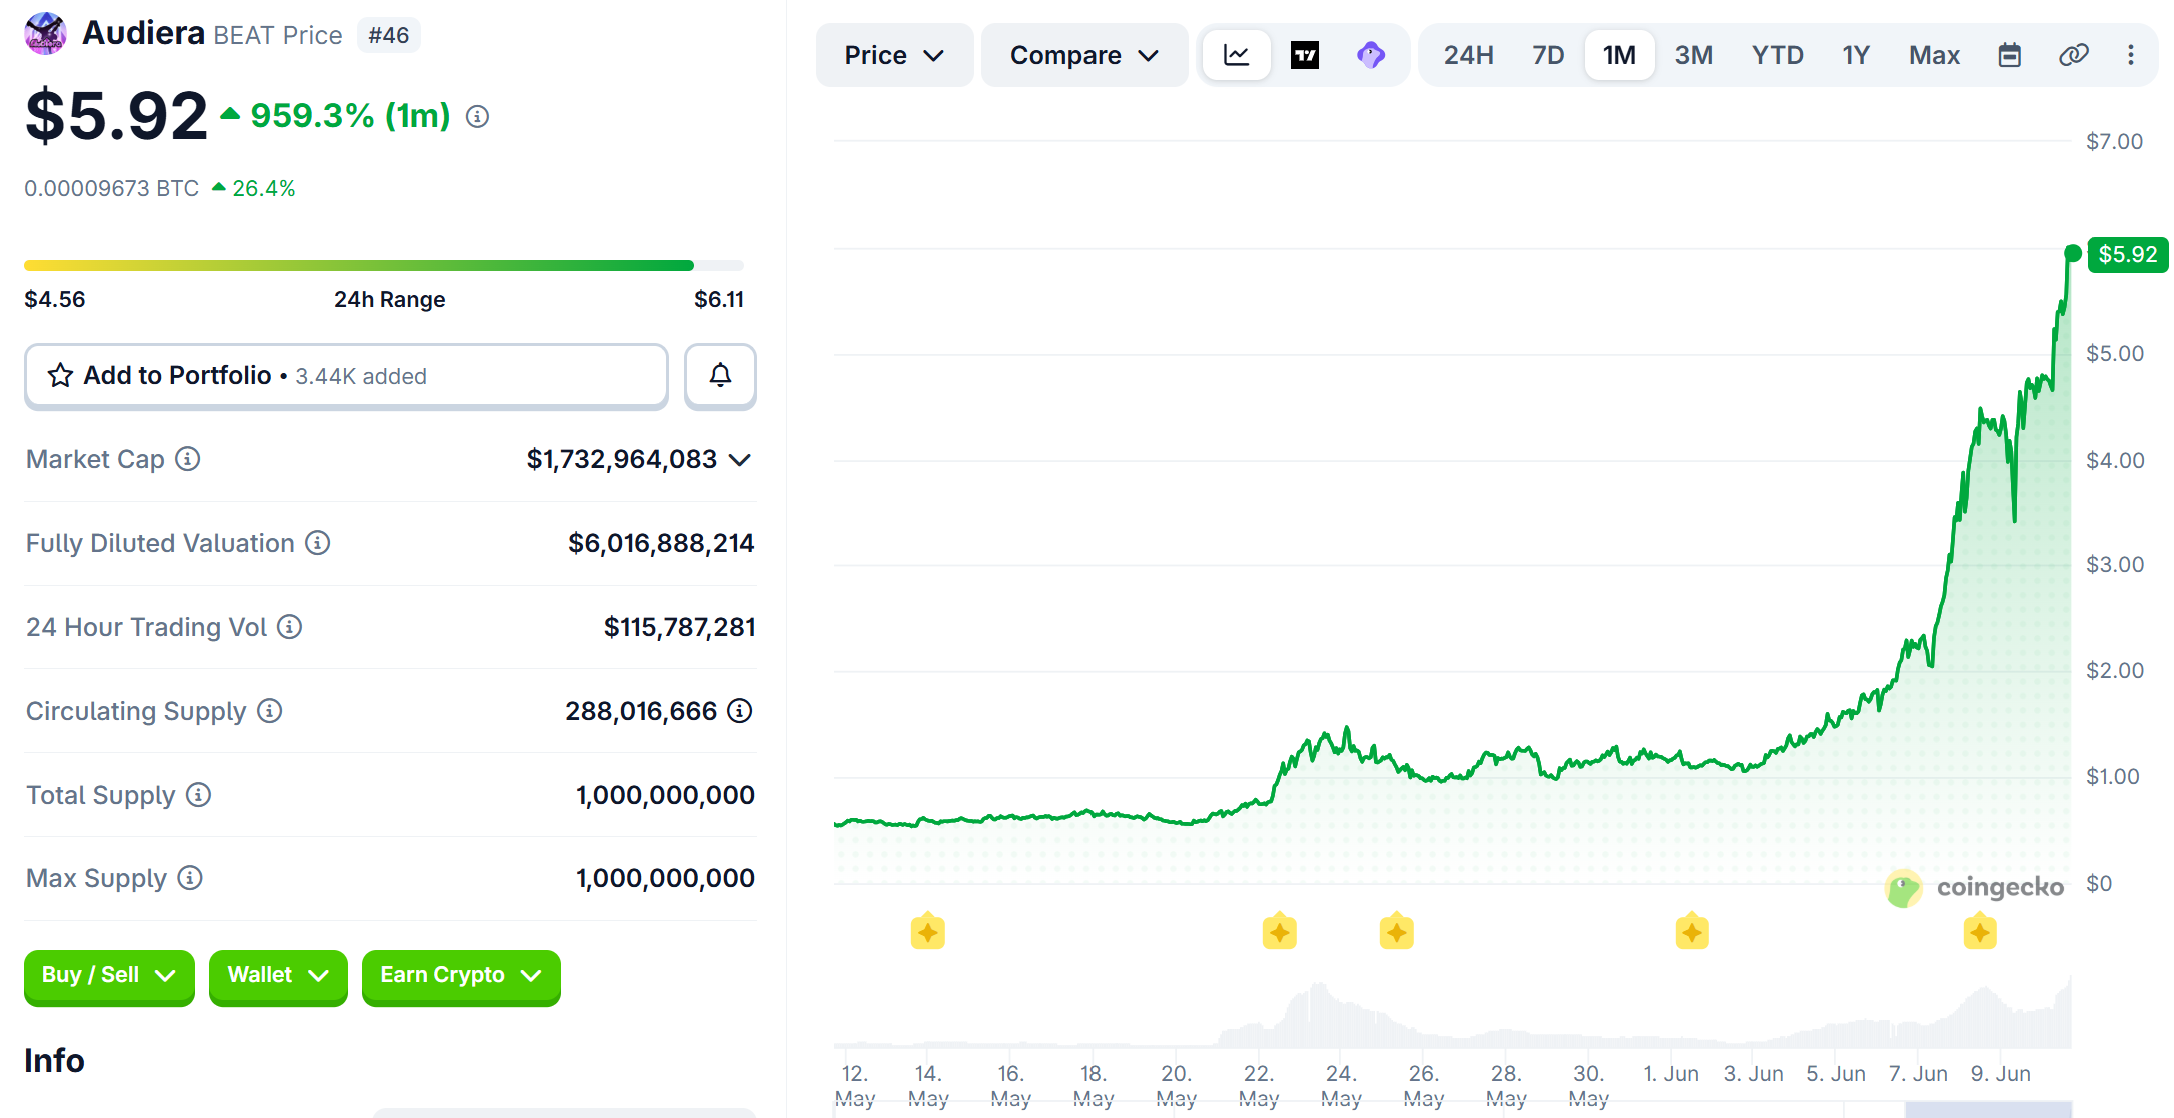
Task: Select the 1M time range
Action: click(1619, 55)
